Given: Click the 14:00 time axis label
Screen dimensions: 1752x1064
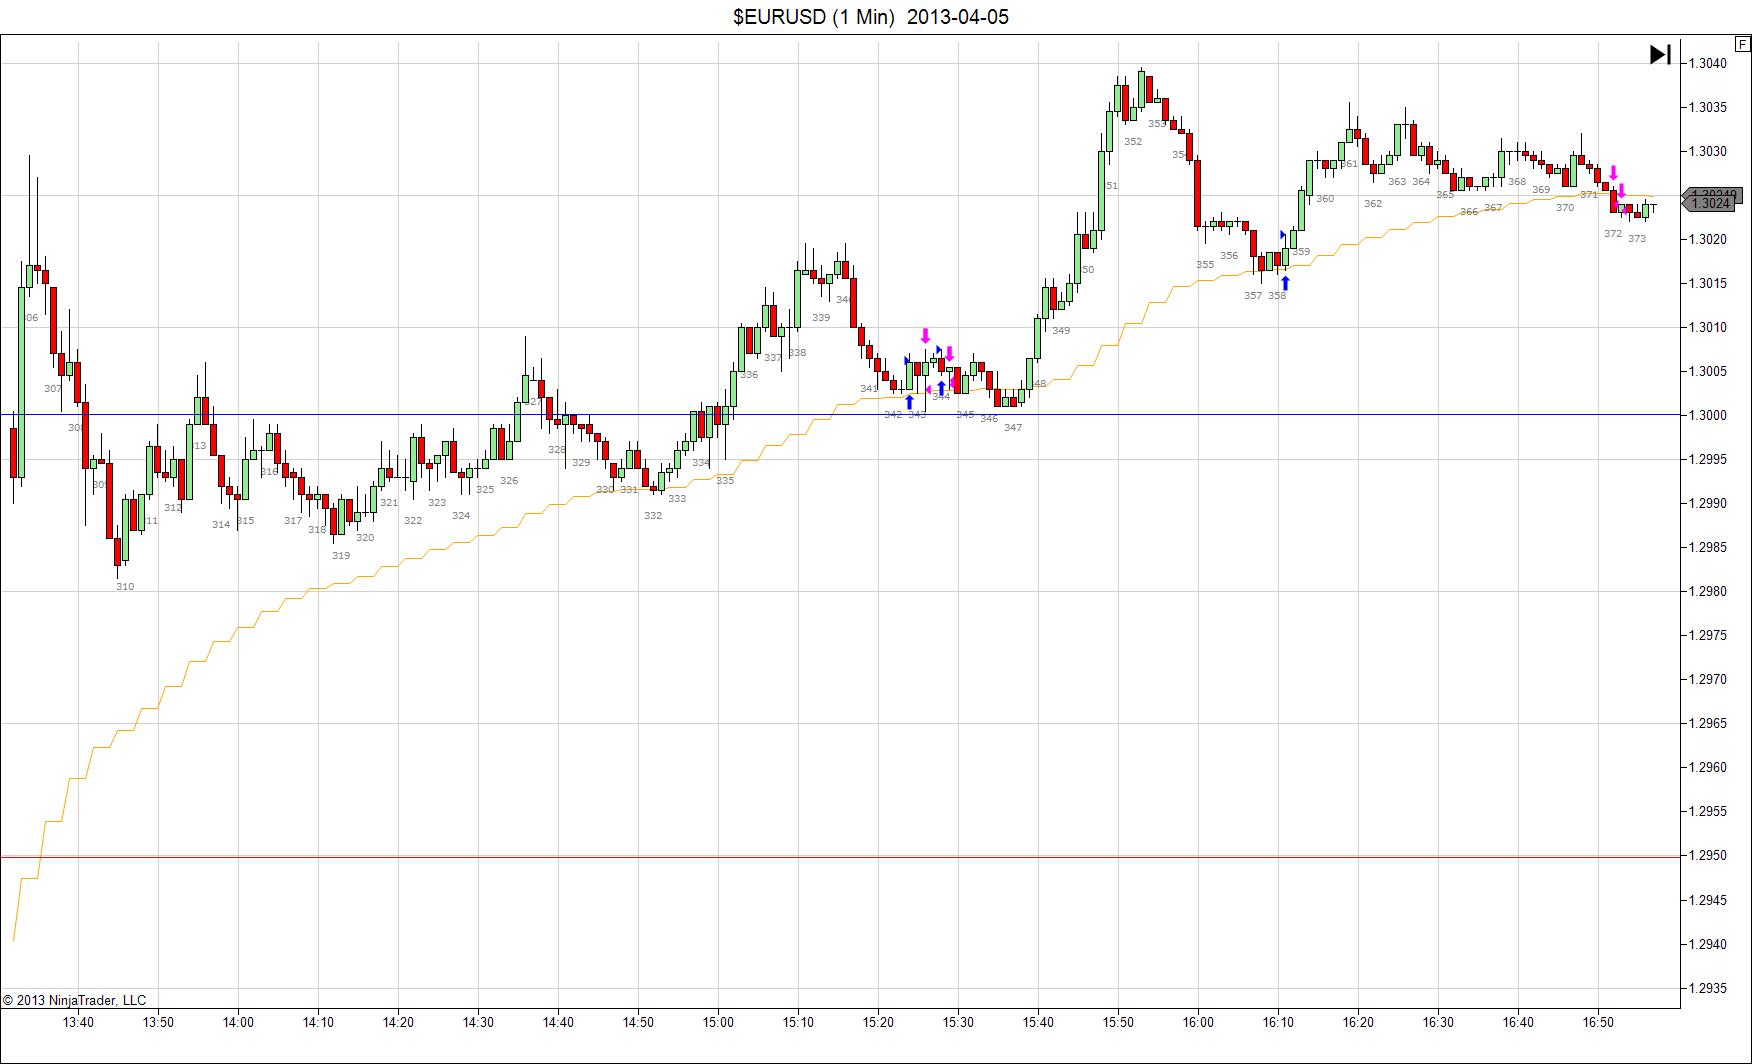Looking at the screenshot, I should (238, 1022).
